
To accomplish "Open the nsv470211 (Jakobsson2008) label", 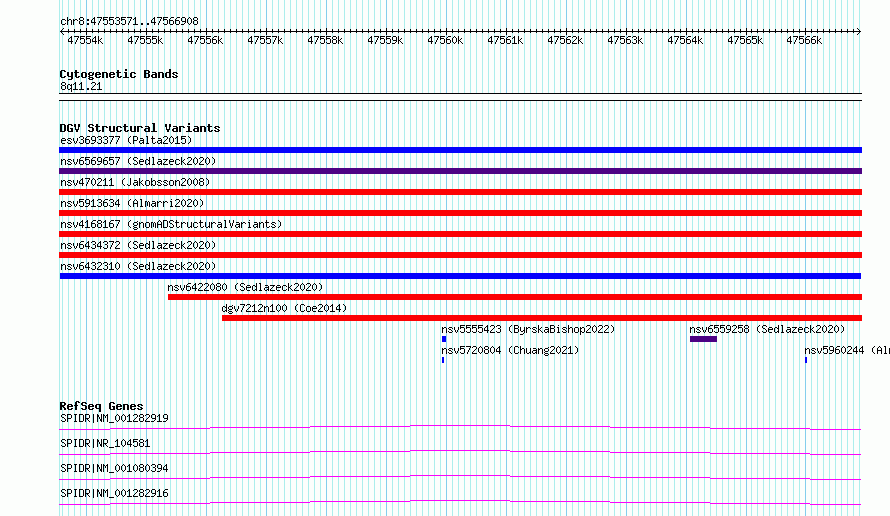I will [x=135, y=182].
